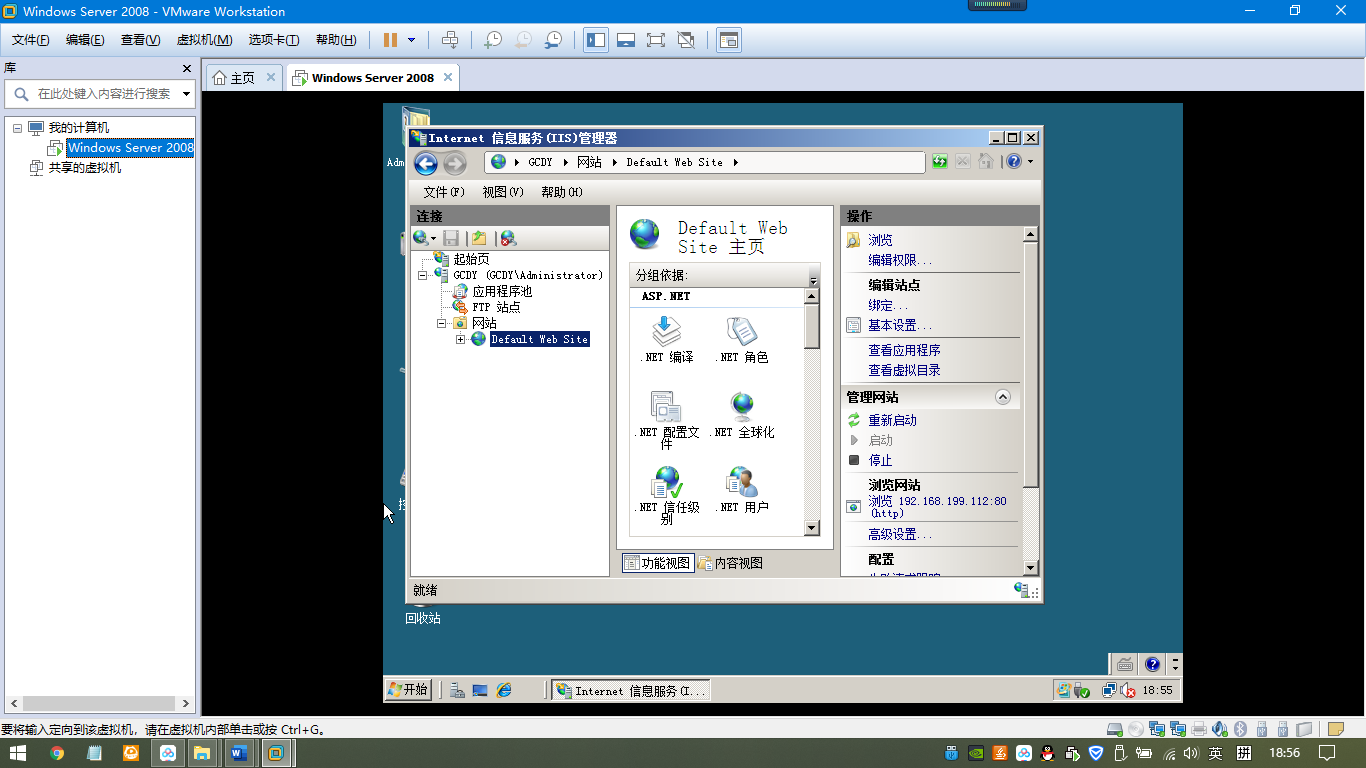Click the GCDY breadcrumb in IIS address bar
This screenshot has width=1366, height=768.
pos(540,162)
